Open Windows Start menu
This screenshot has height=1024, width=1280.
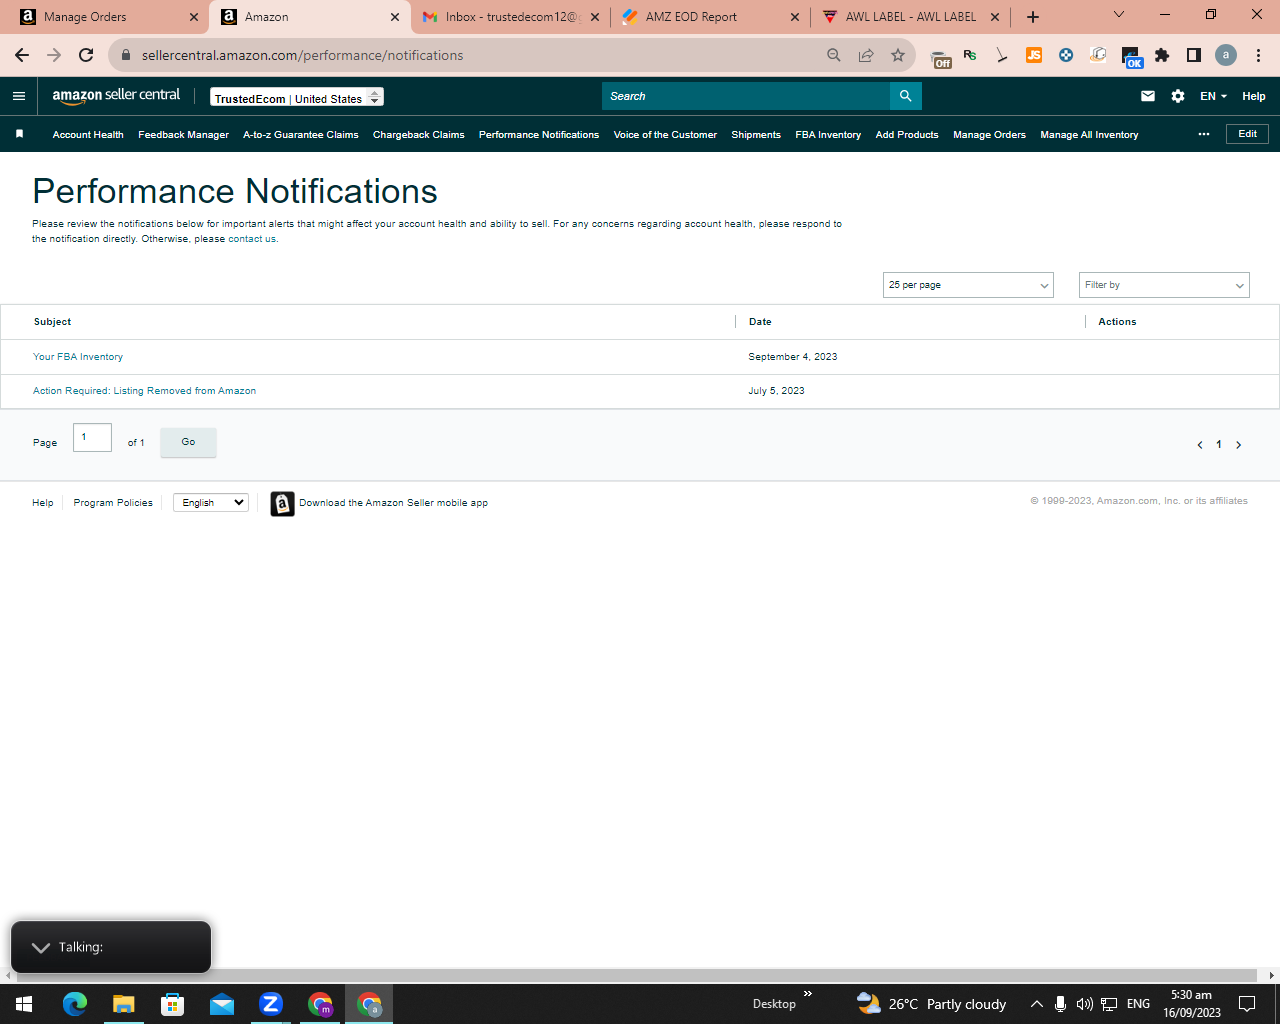tap(24, 1004)
